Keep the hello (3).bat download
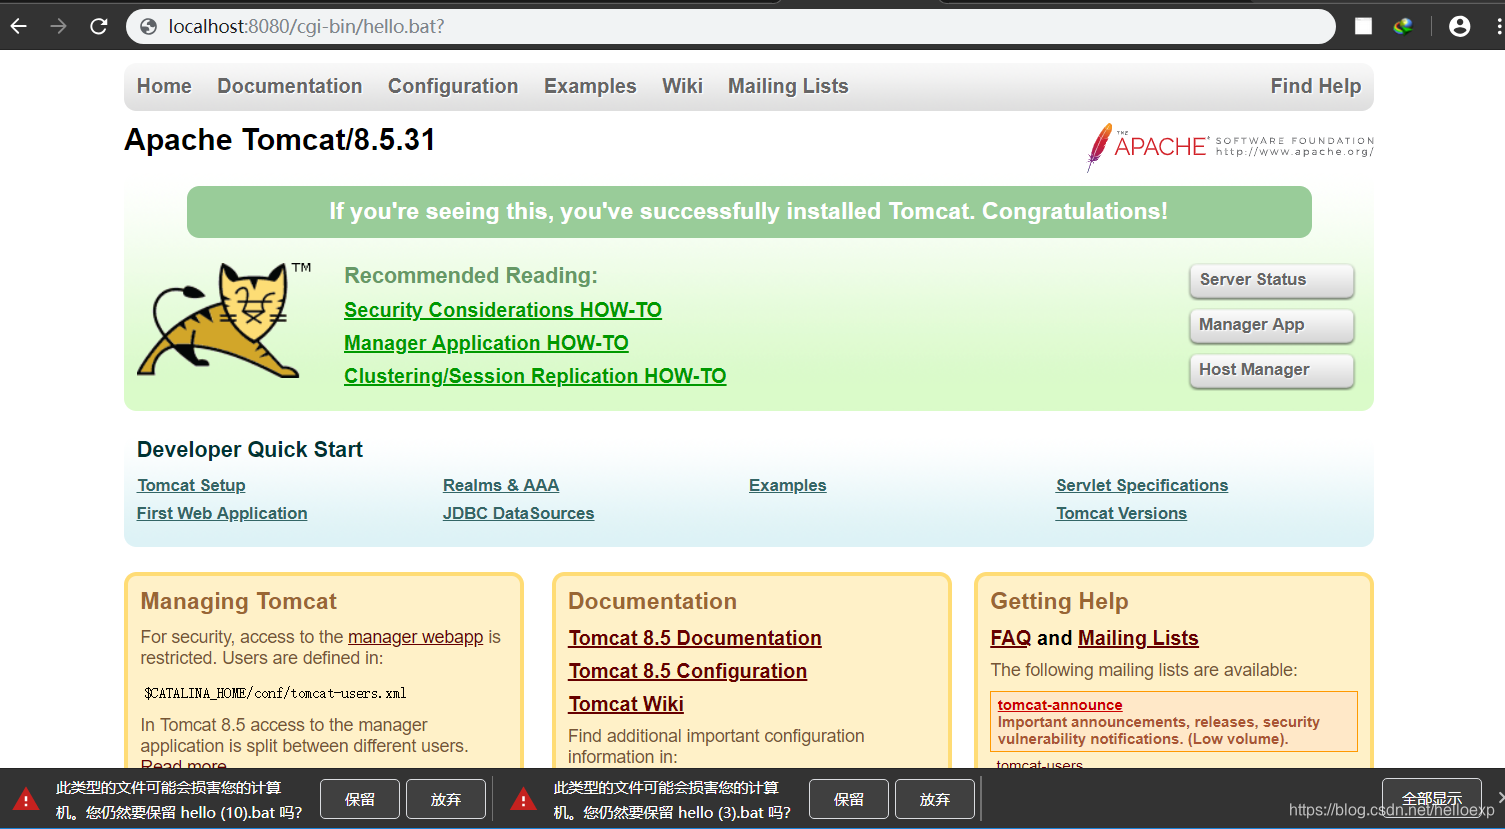 [x=849, y=799]
